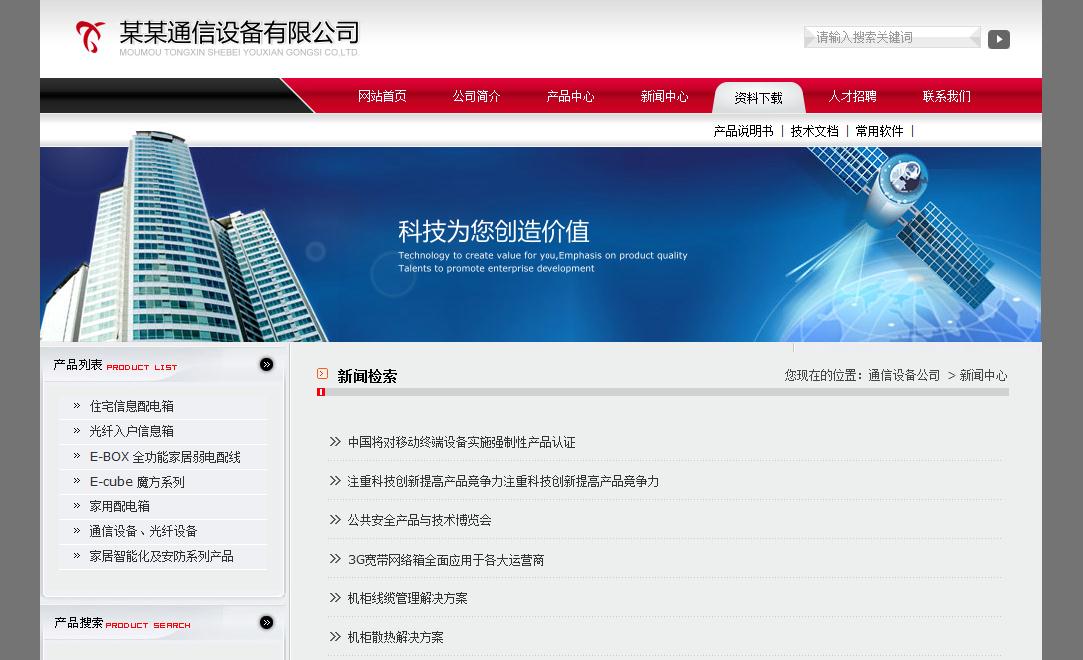Click the search submit arrow icon
Screen dimensions: 1083x660
click(998, 39)
